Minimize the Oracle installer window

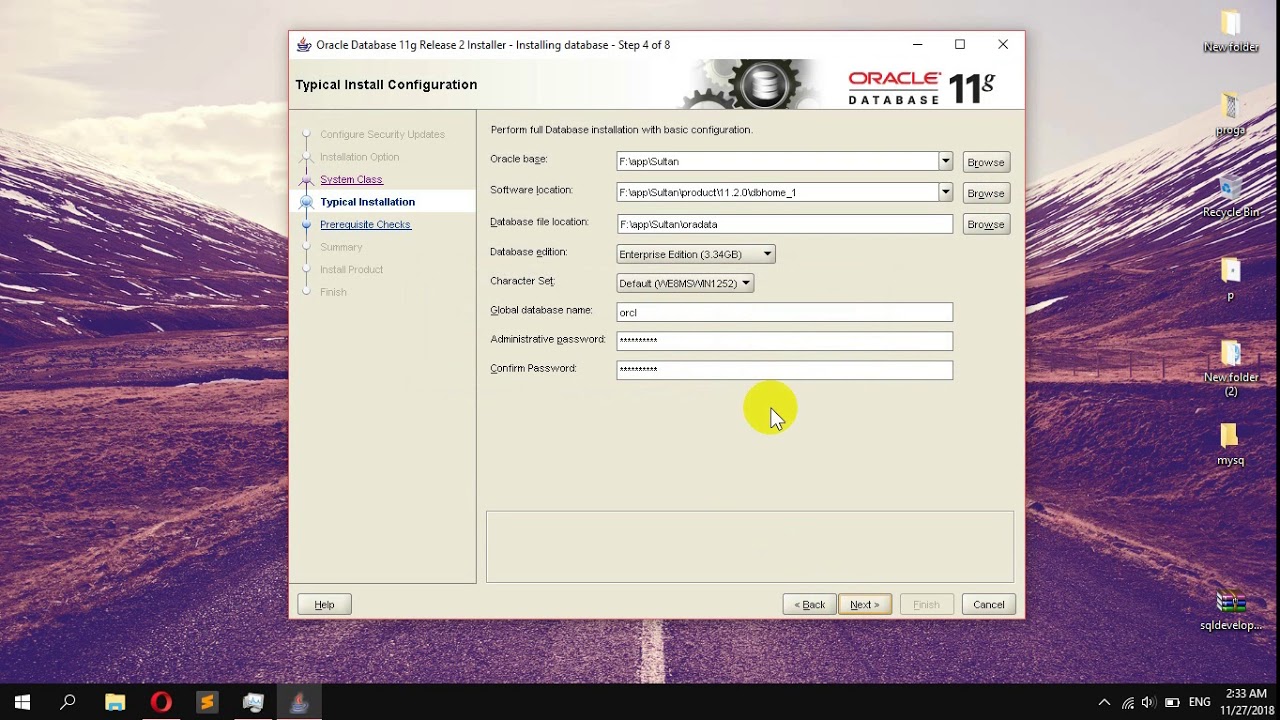pos(917,45)
